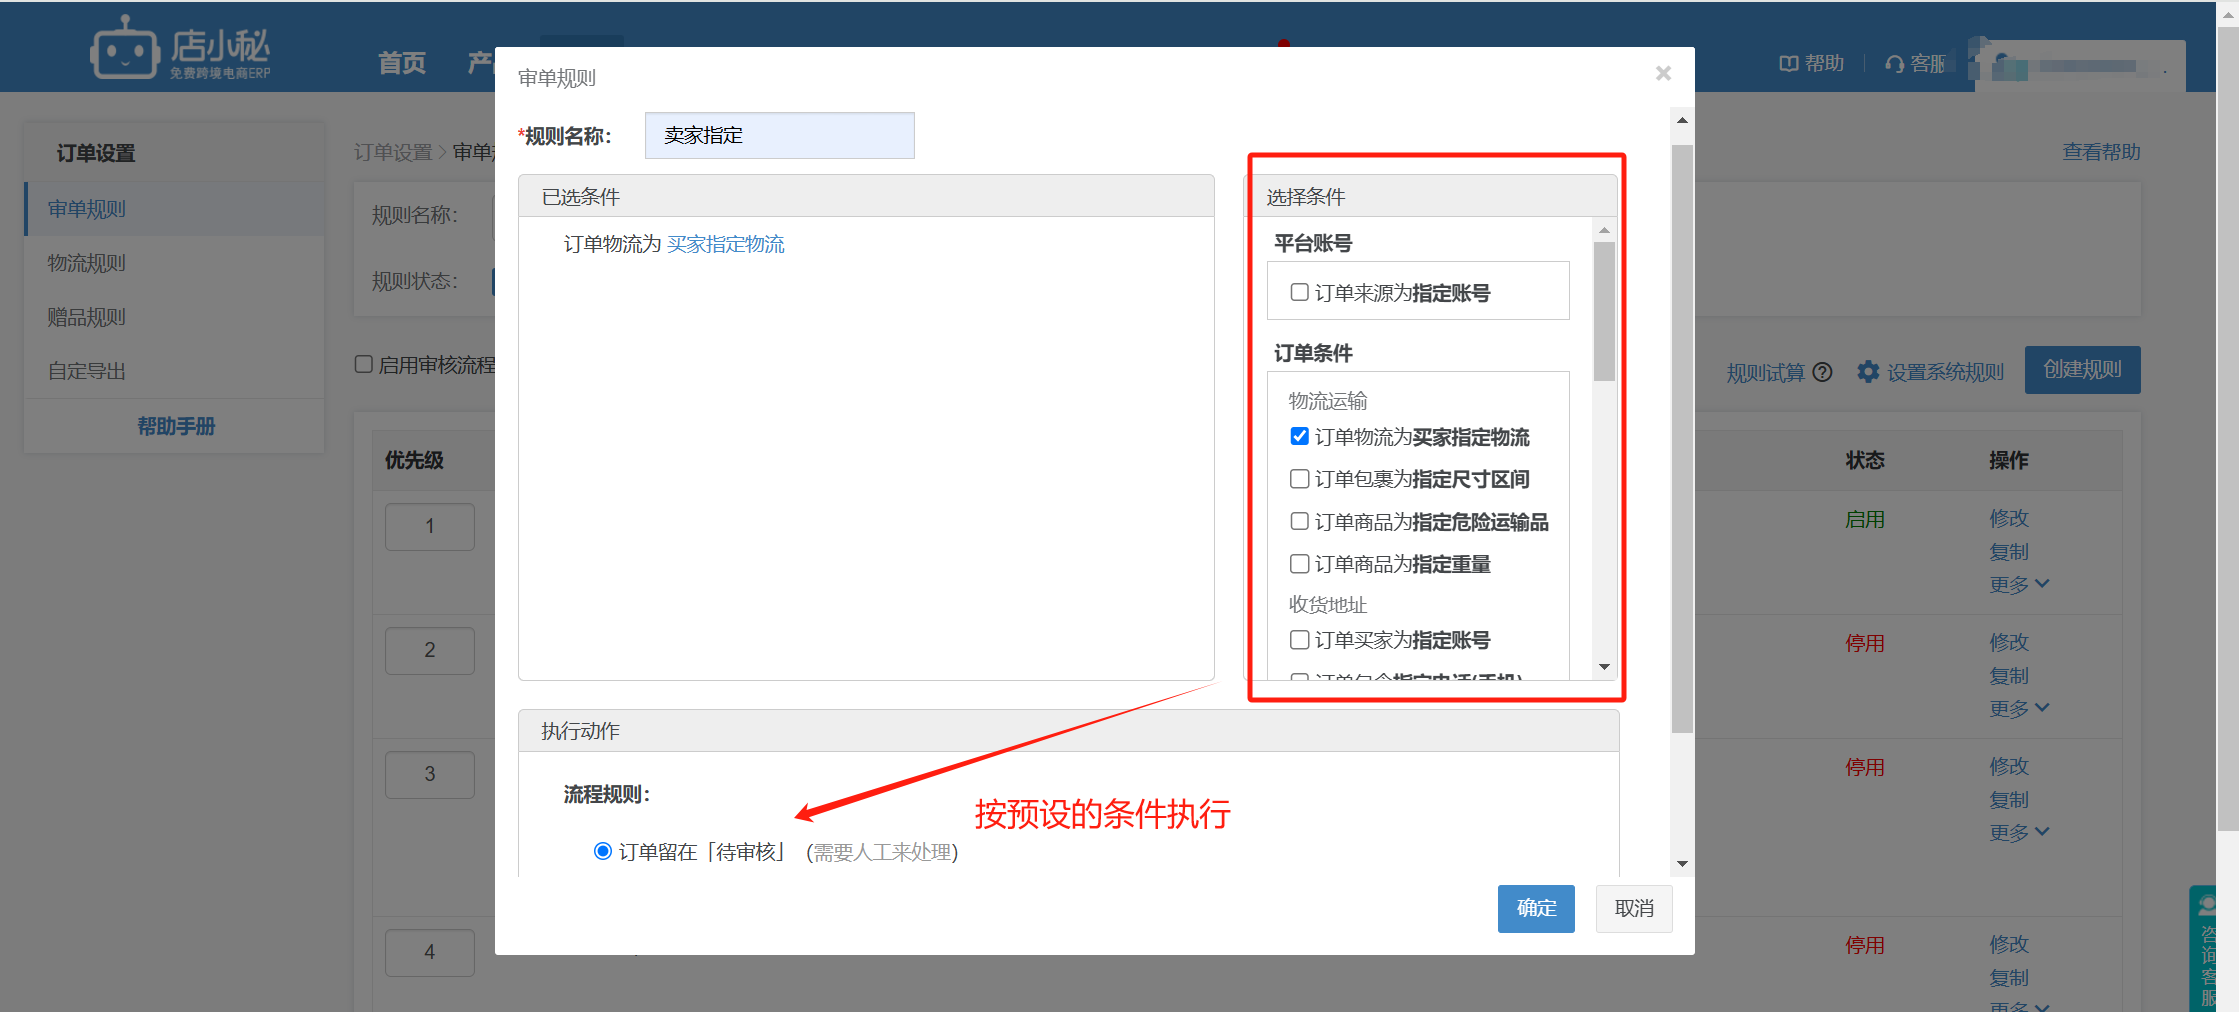This screenshot has width=2239, height=1012.
Task: Check 订单商品为指定危险运输品 checkbox
Action: pos(1300,521)
